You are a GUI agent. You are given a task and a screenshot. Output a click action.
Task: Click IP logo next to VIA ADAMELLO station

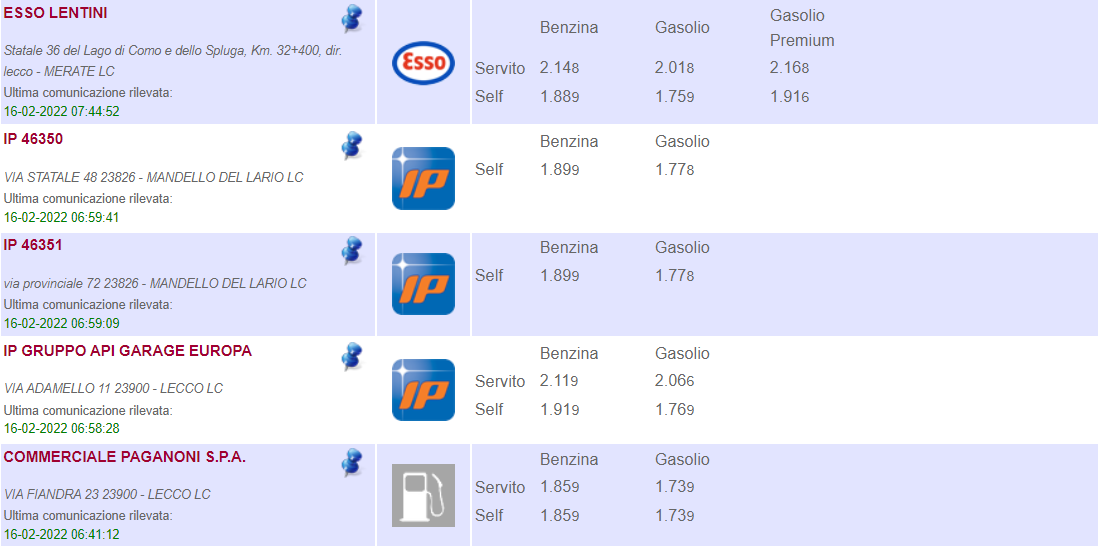point(423,390)
